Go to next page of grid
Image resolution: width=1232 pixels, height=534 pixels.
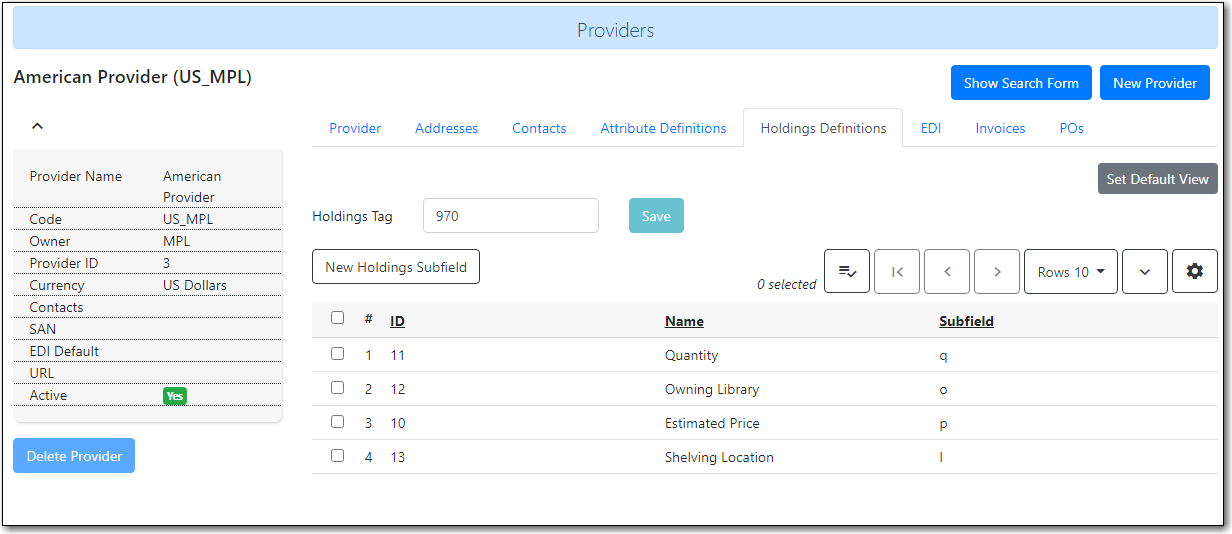(997, 272)
